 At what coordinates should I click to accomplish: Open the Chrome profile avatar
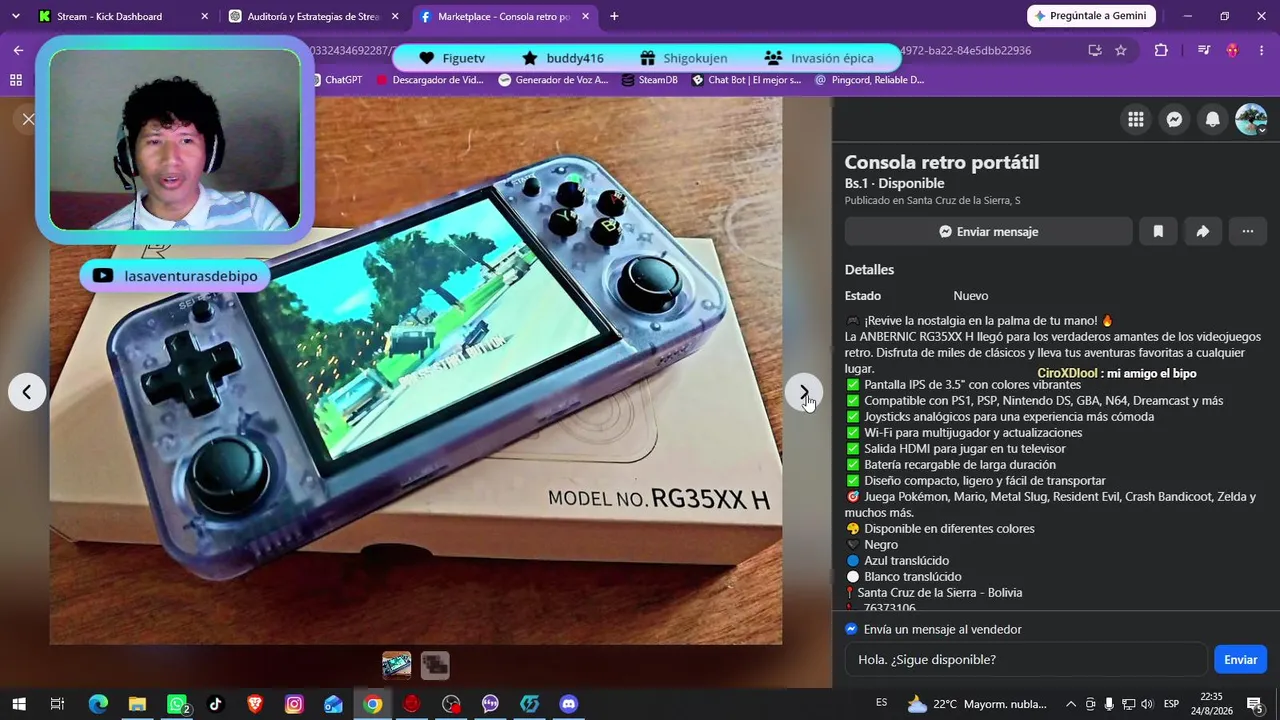1232,50
